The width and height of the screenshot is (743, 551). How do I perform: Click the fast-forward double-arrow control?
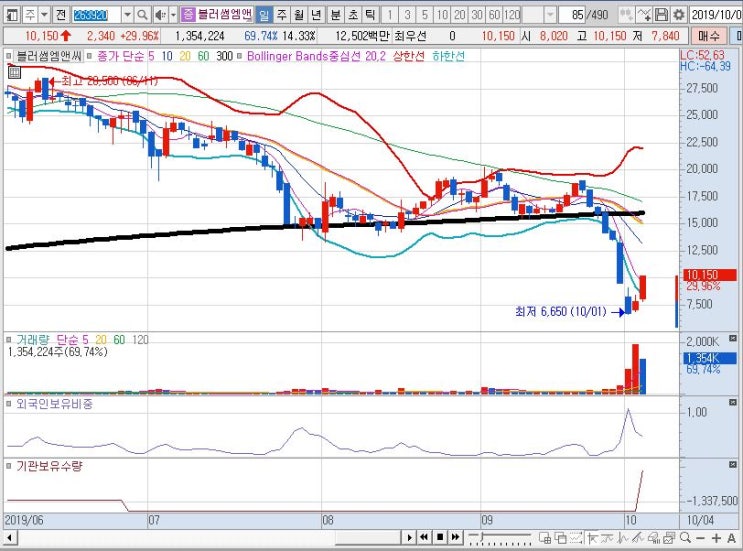(455, 537)
